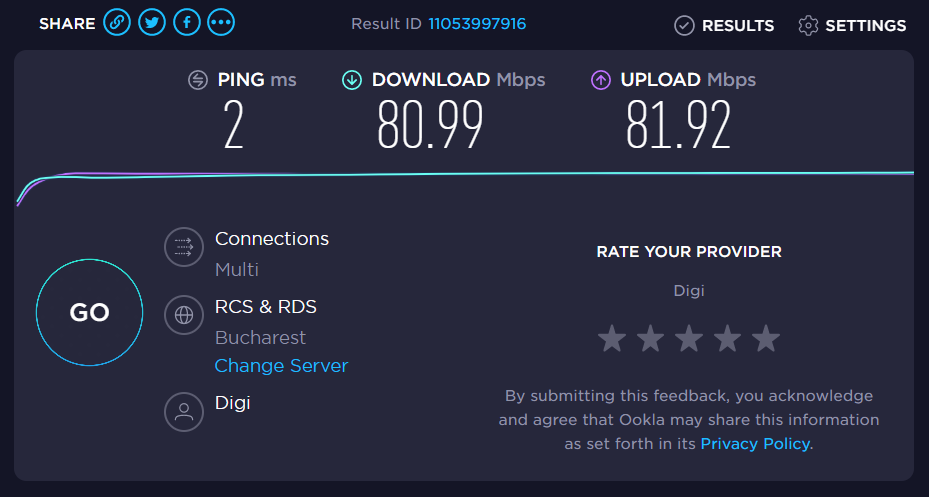Click the Change Server link
This screenshot has width=929, height=497.
pos(281,366)
